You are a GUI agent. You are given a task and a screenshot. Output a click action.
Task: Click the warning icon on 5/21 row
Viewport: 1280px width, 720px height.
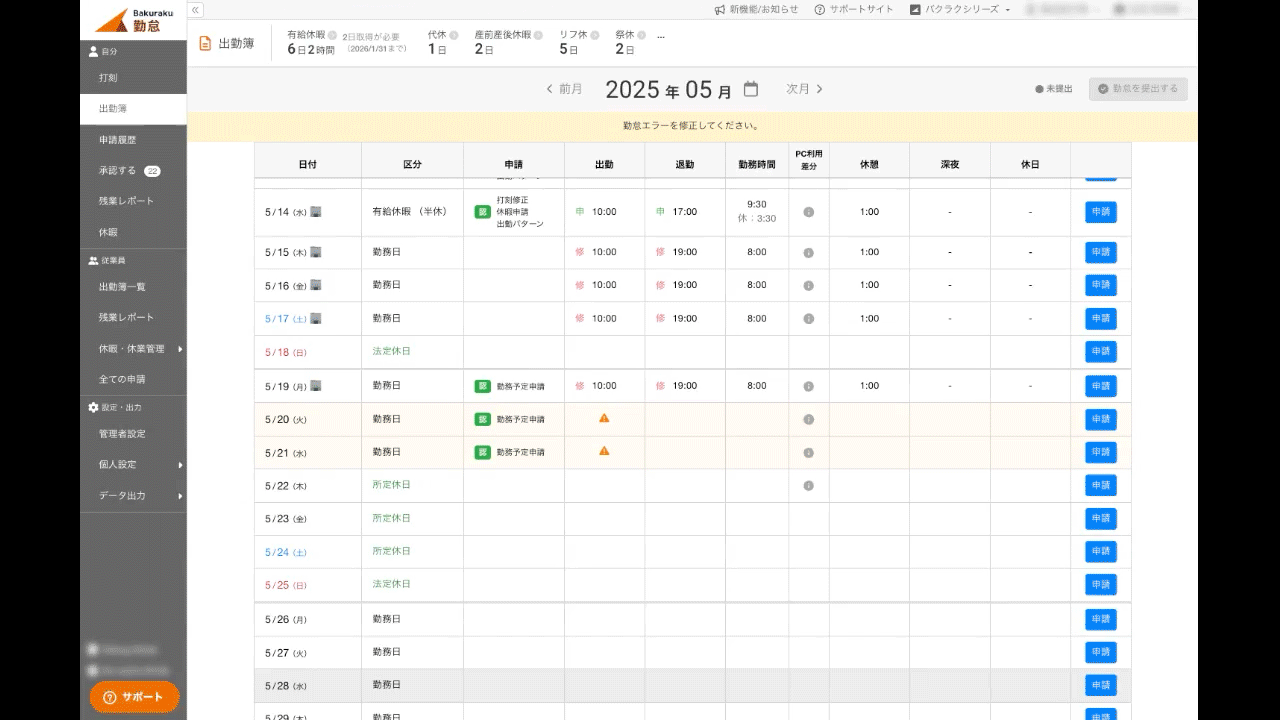(x=604, y=451)
